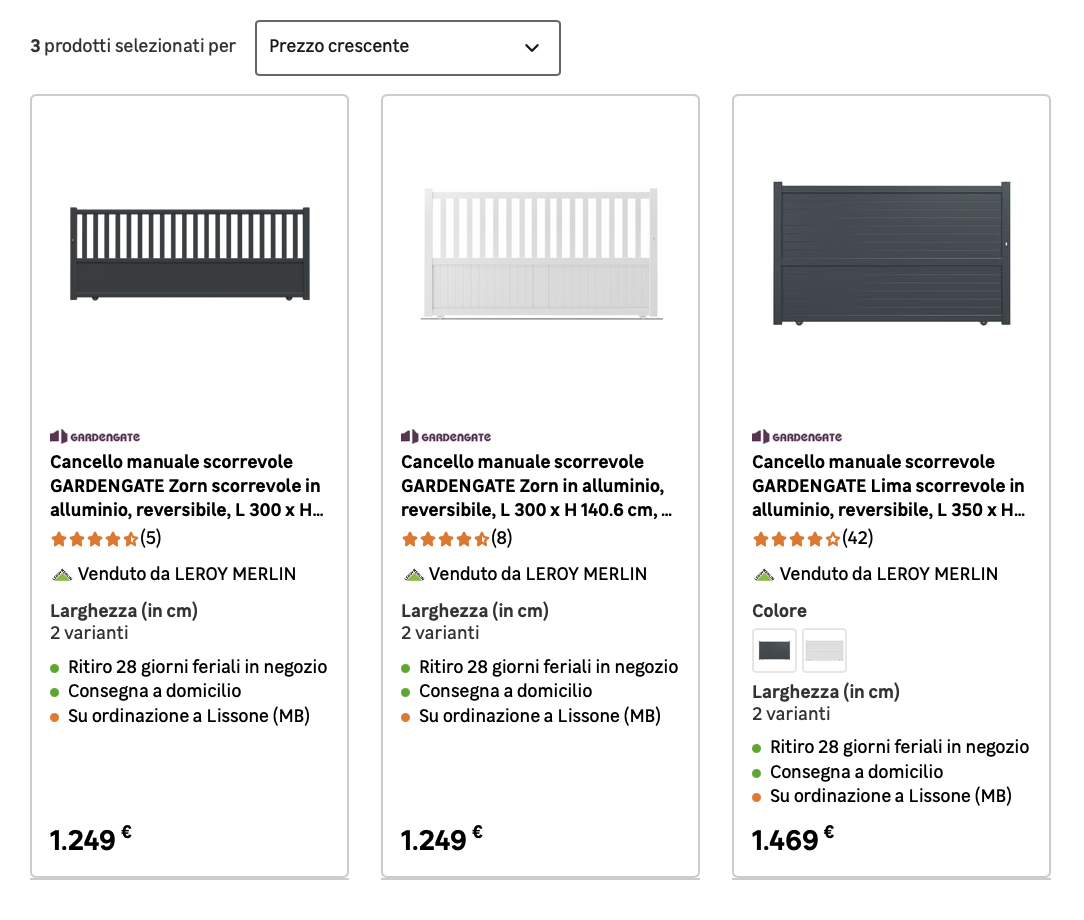Viewport: 1084px width, 920px height.
Task: Click the sort dropdown chevron arrow
Action: coord(532,48)
